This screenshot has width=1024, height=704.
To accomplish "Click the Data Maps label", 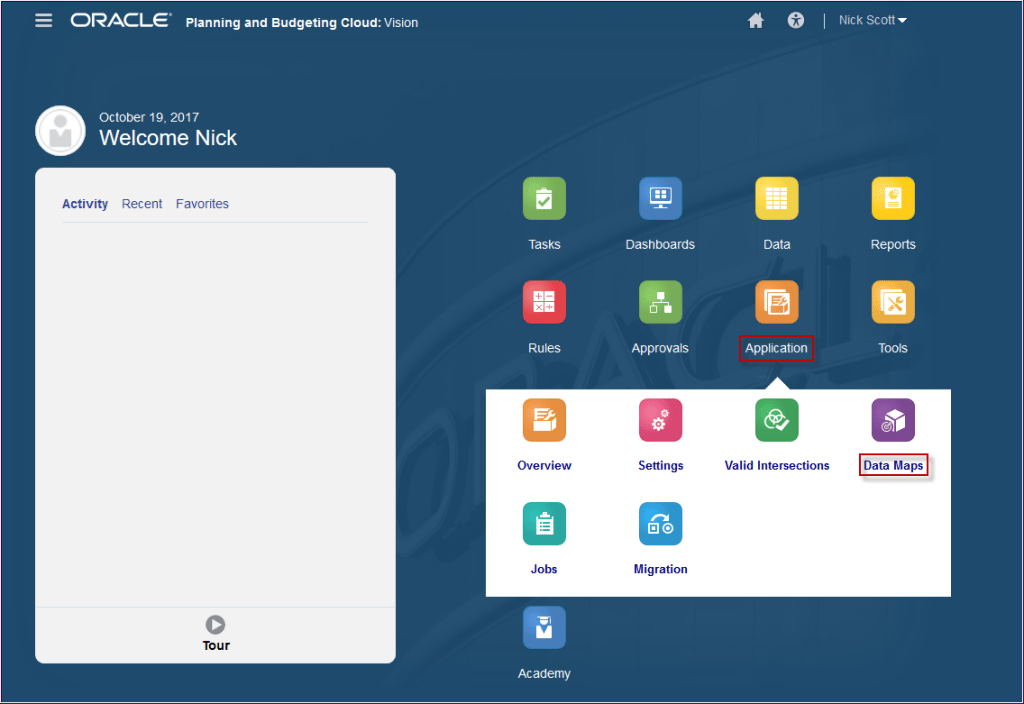I will 893,465.
